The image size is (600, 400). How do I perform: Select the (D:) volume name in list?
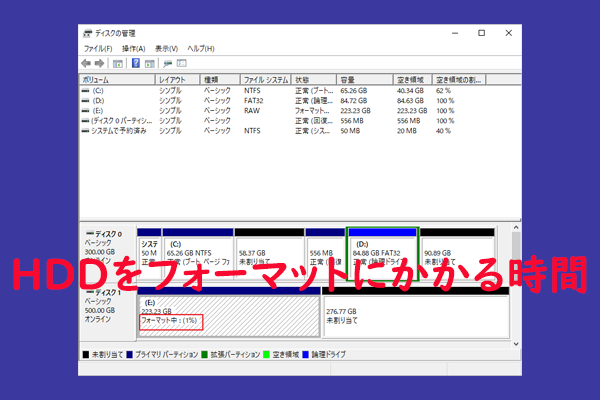click(x=98, y=101)
